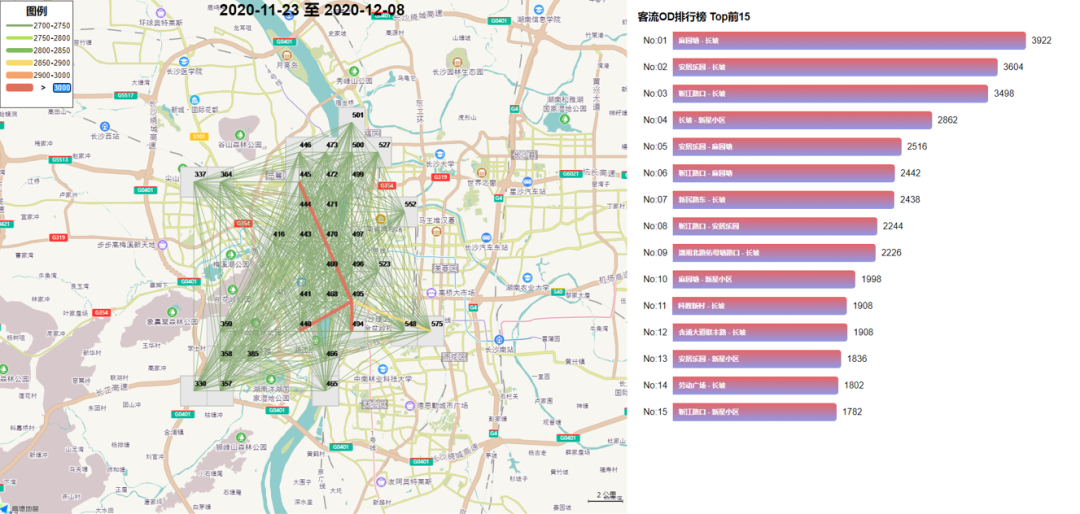Click the 客流OD排行榜 Top前15 heading
Viewport: 1080px width, 514px height.
(694, 17)
